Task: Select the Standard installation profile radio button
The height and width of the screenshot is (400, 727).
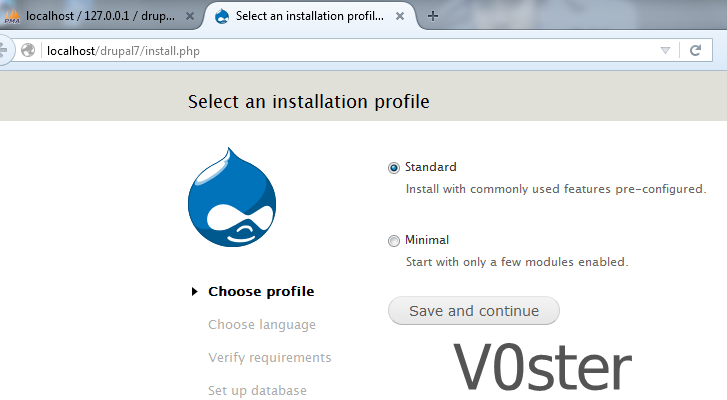Action: [x=394, y=168]
